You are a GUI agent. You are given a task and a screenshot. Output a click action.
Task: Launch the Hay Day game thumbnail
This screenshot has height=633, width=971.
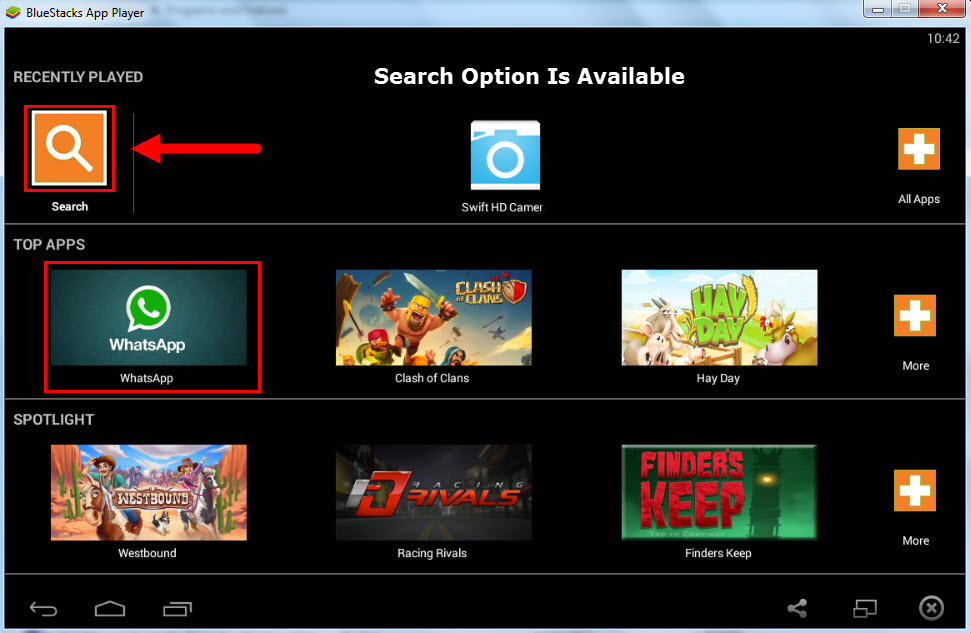click(720, 317)
